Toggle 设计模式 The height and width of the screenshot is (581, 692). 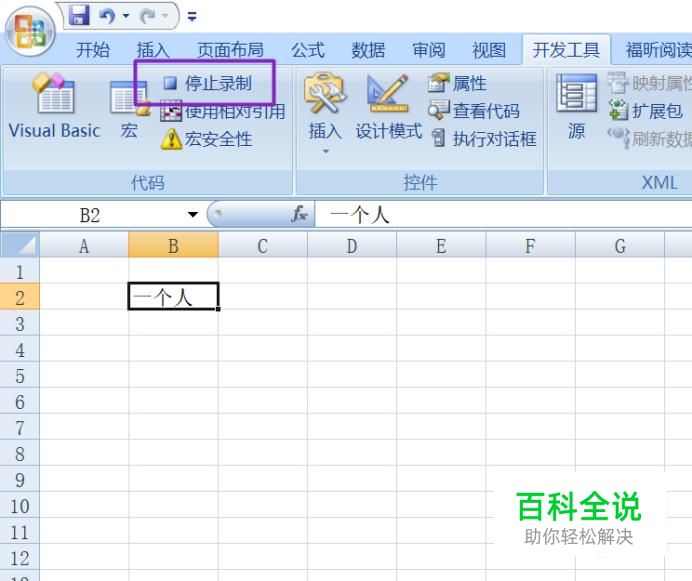pos(388,107)
